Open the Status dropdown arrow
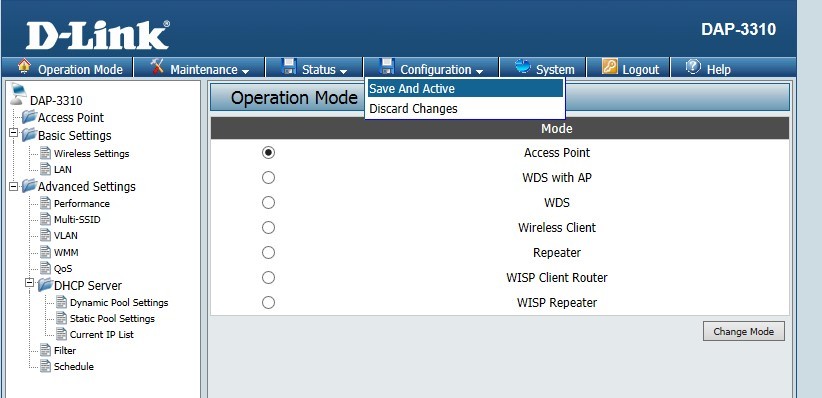The image size is (822, 398). (343, 71)
